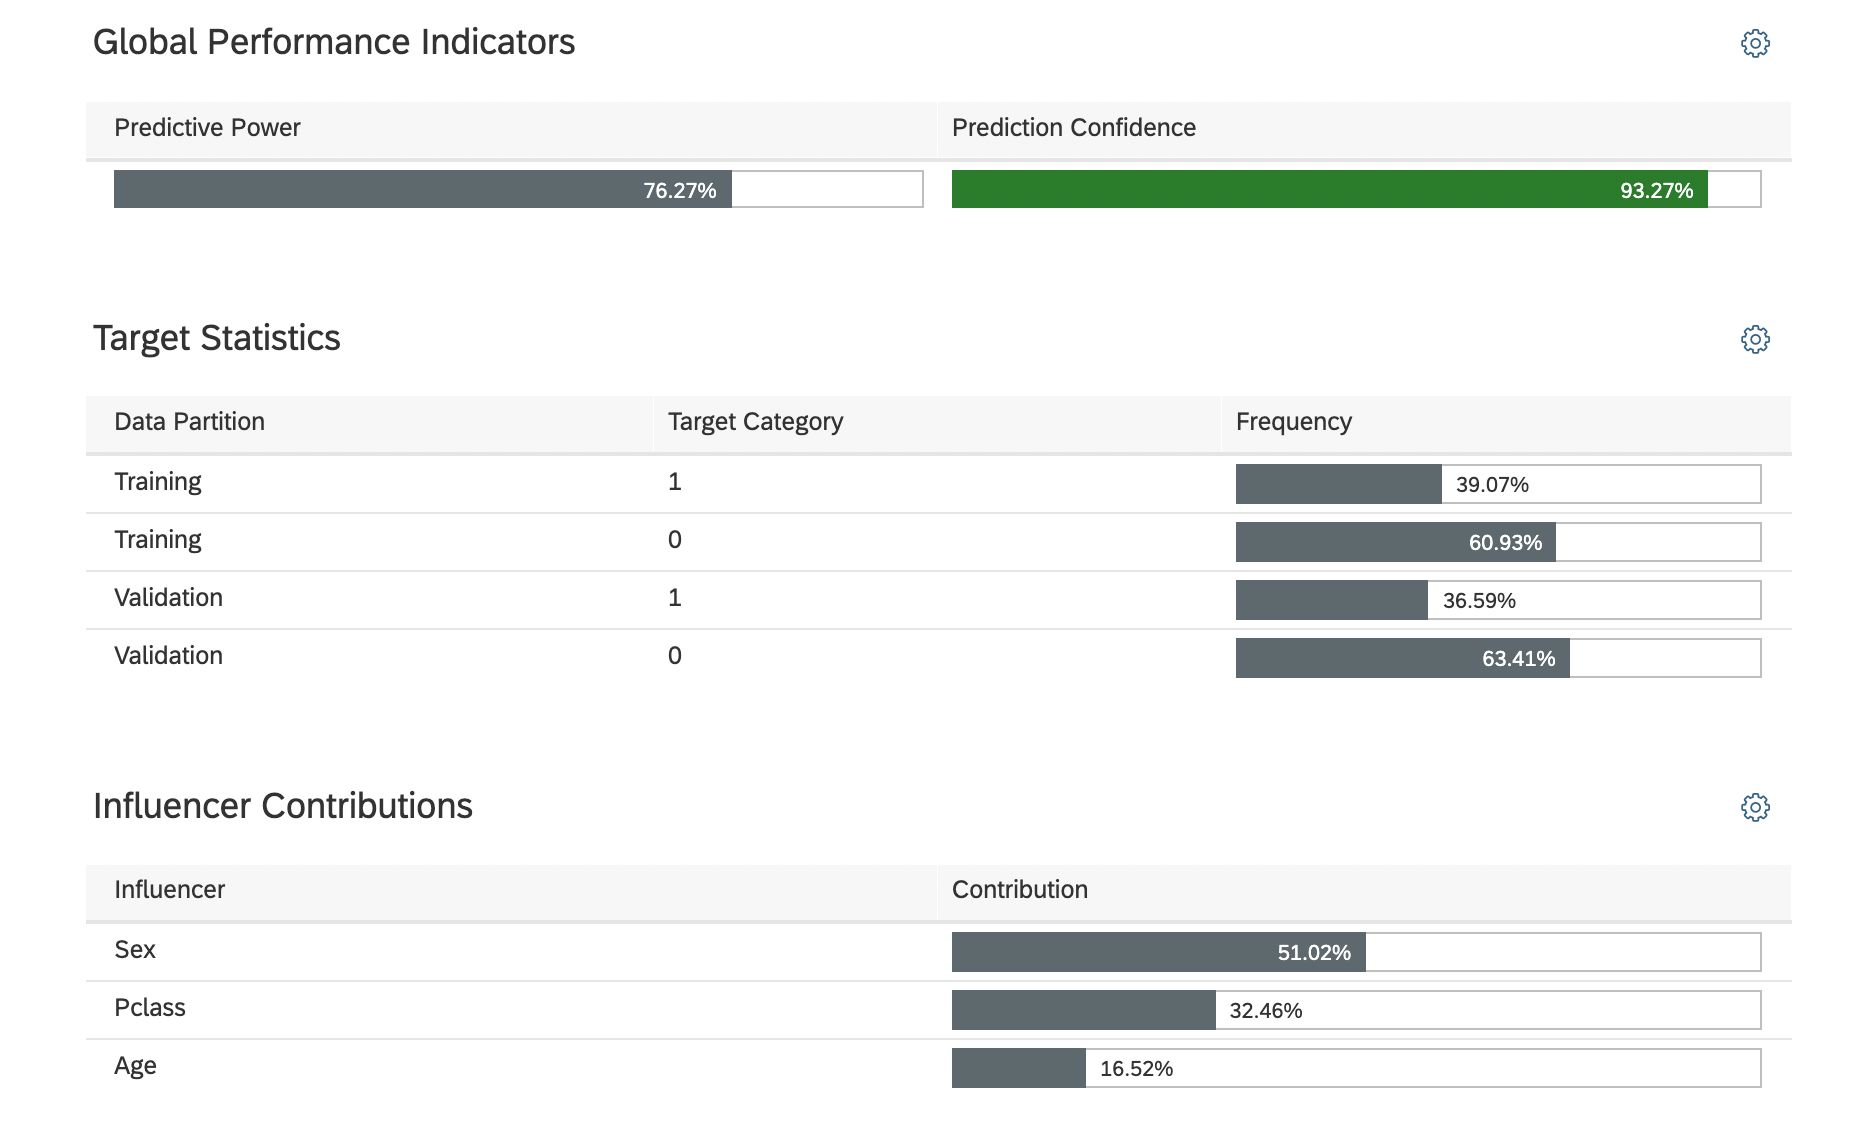Click the Influencer column header
The height and width of the screenshot is (1138, 1872).
coord(169,890)
